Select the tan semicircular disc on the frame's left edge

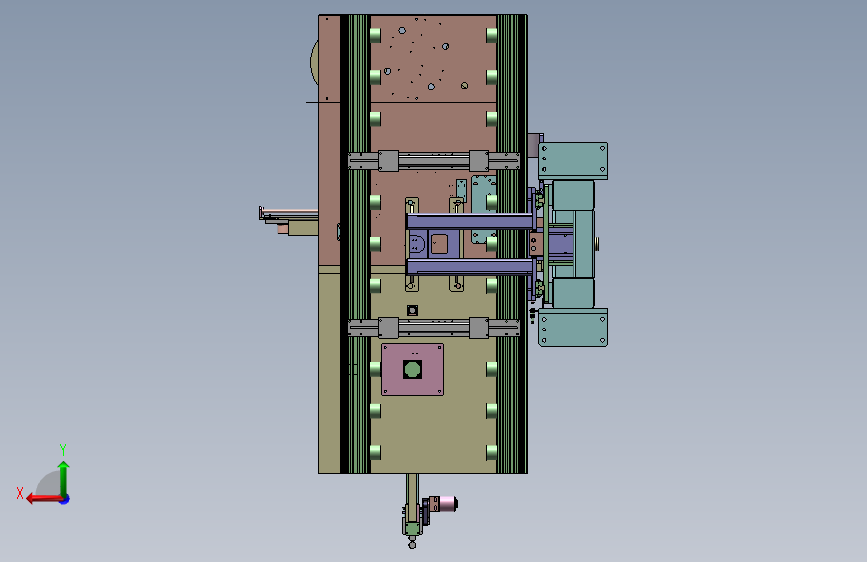314,62
